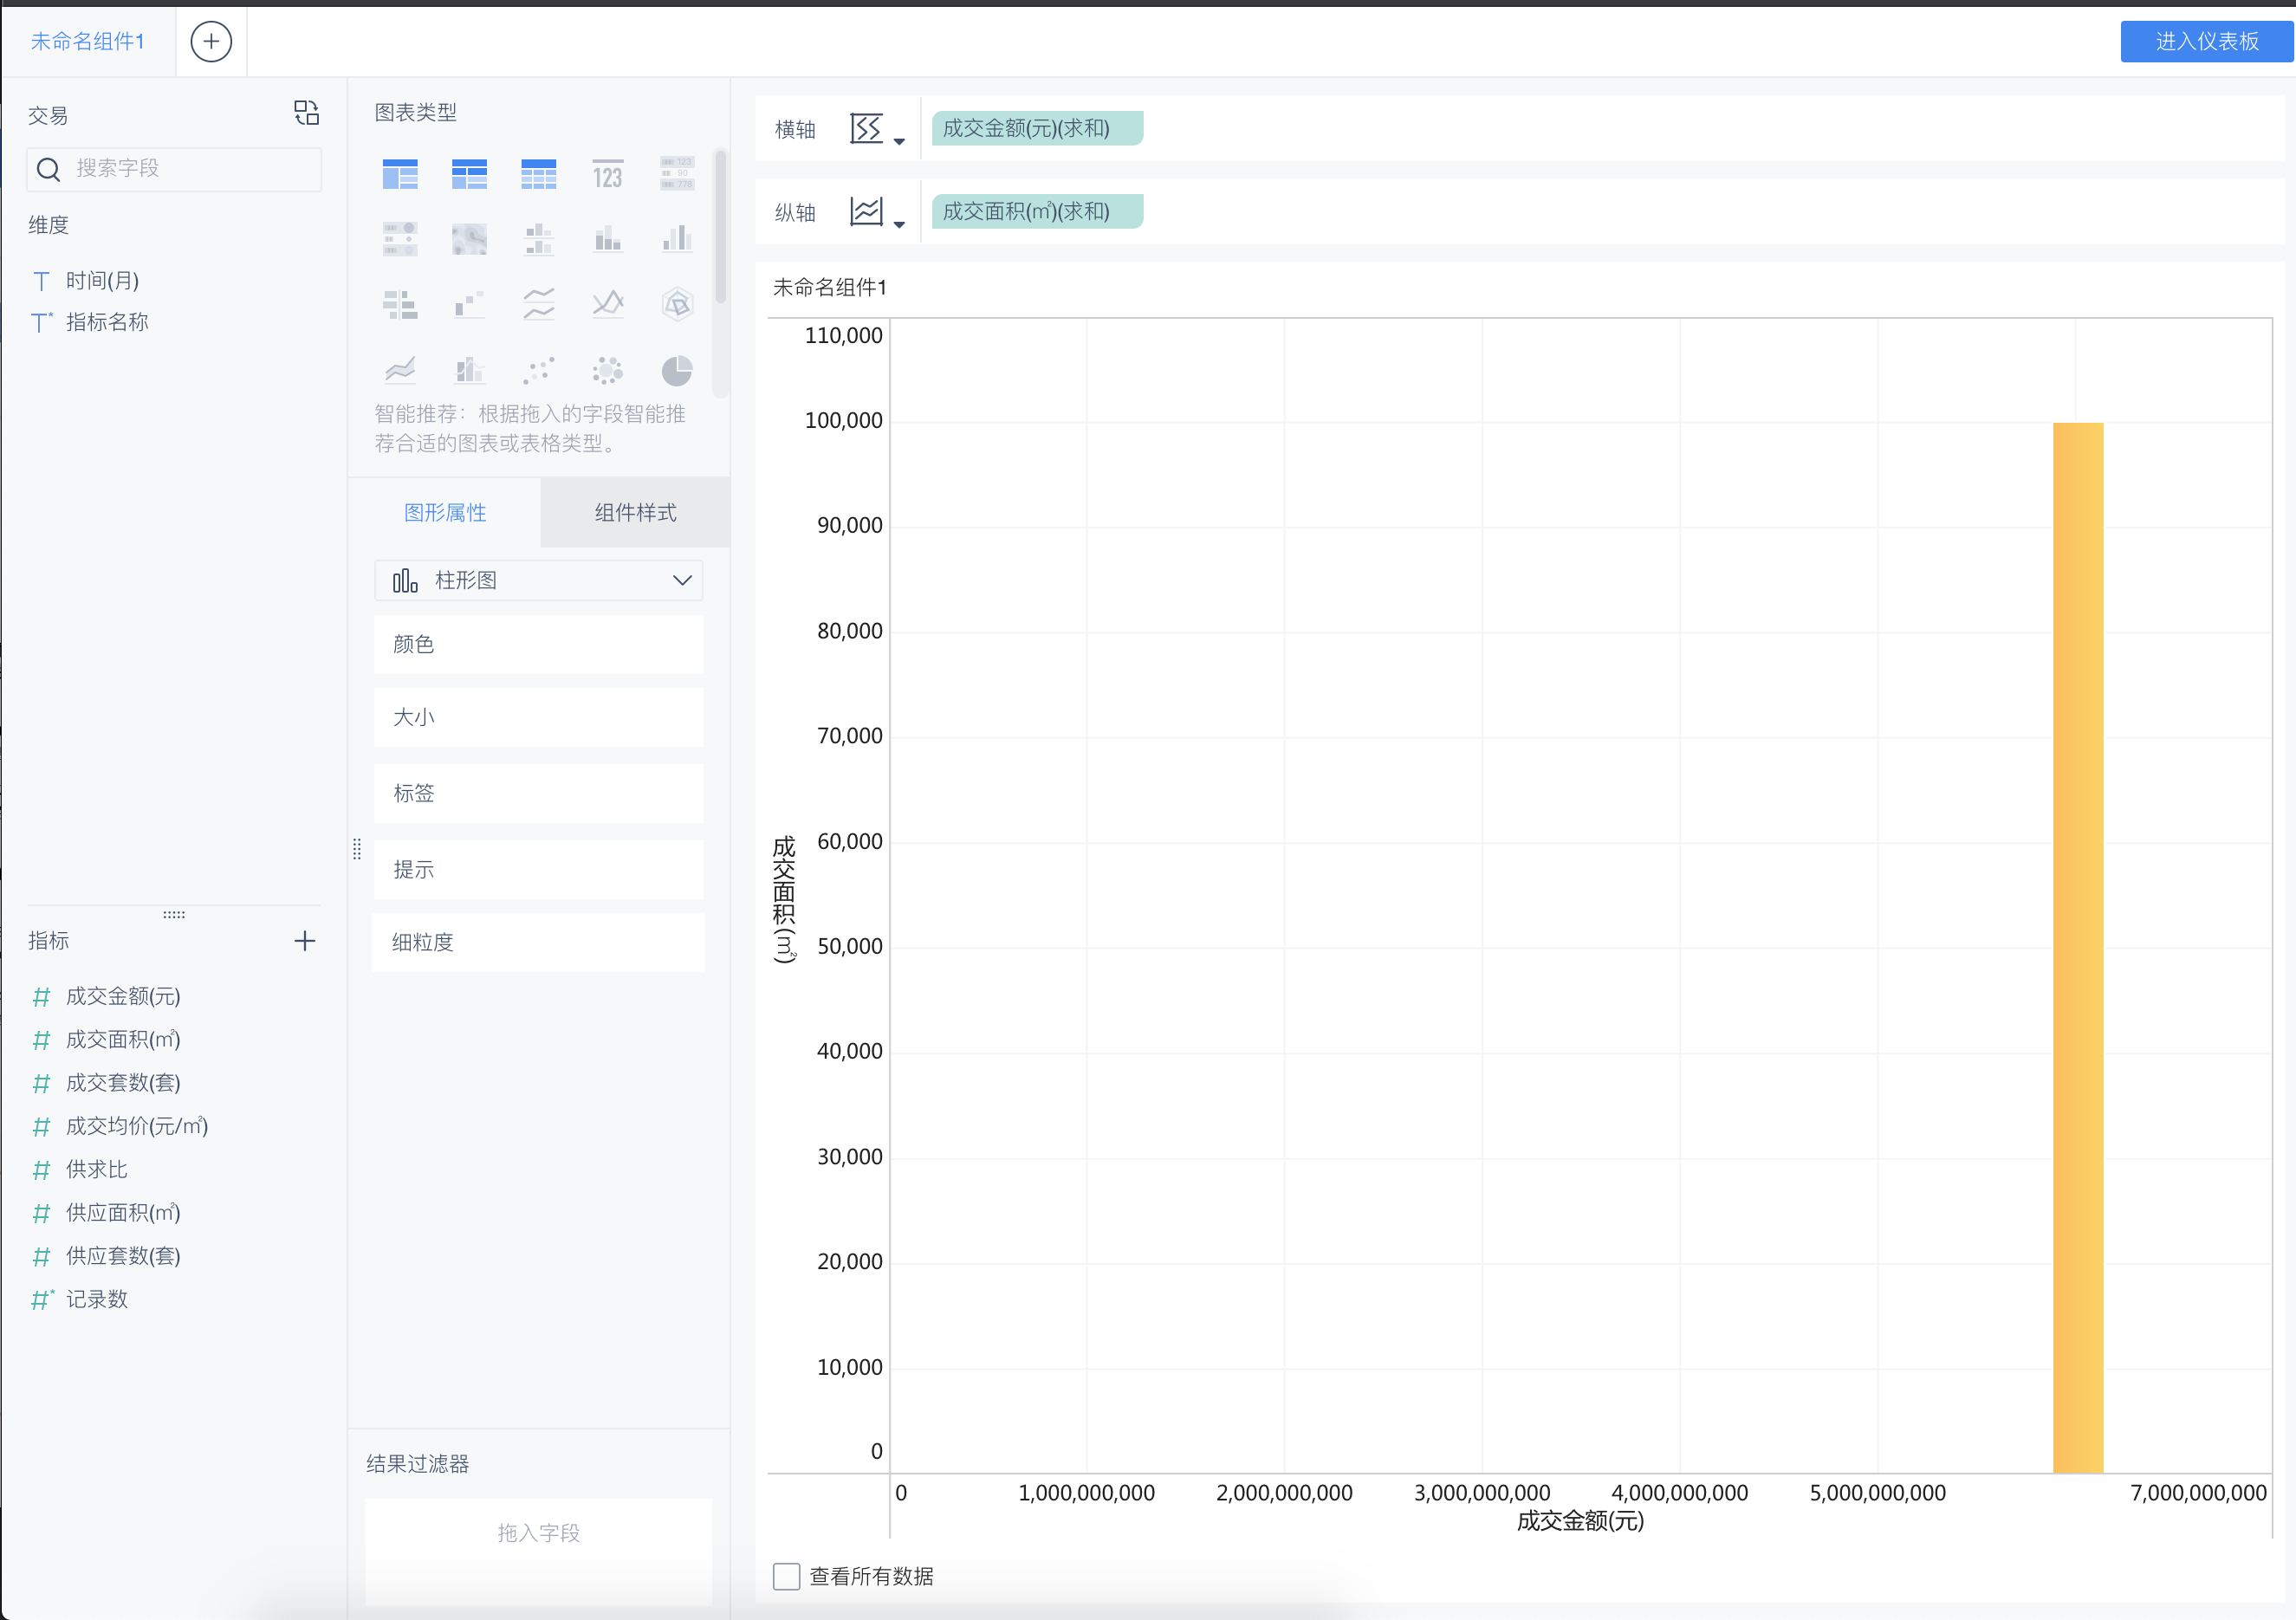Click the 进入仪表板 button
The image size is (2296, 1620).
pos(2206,42)
